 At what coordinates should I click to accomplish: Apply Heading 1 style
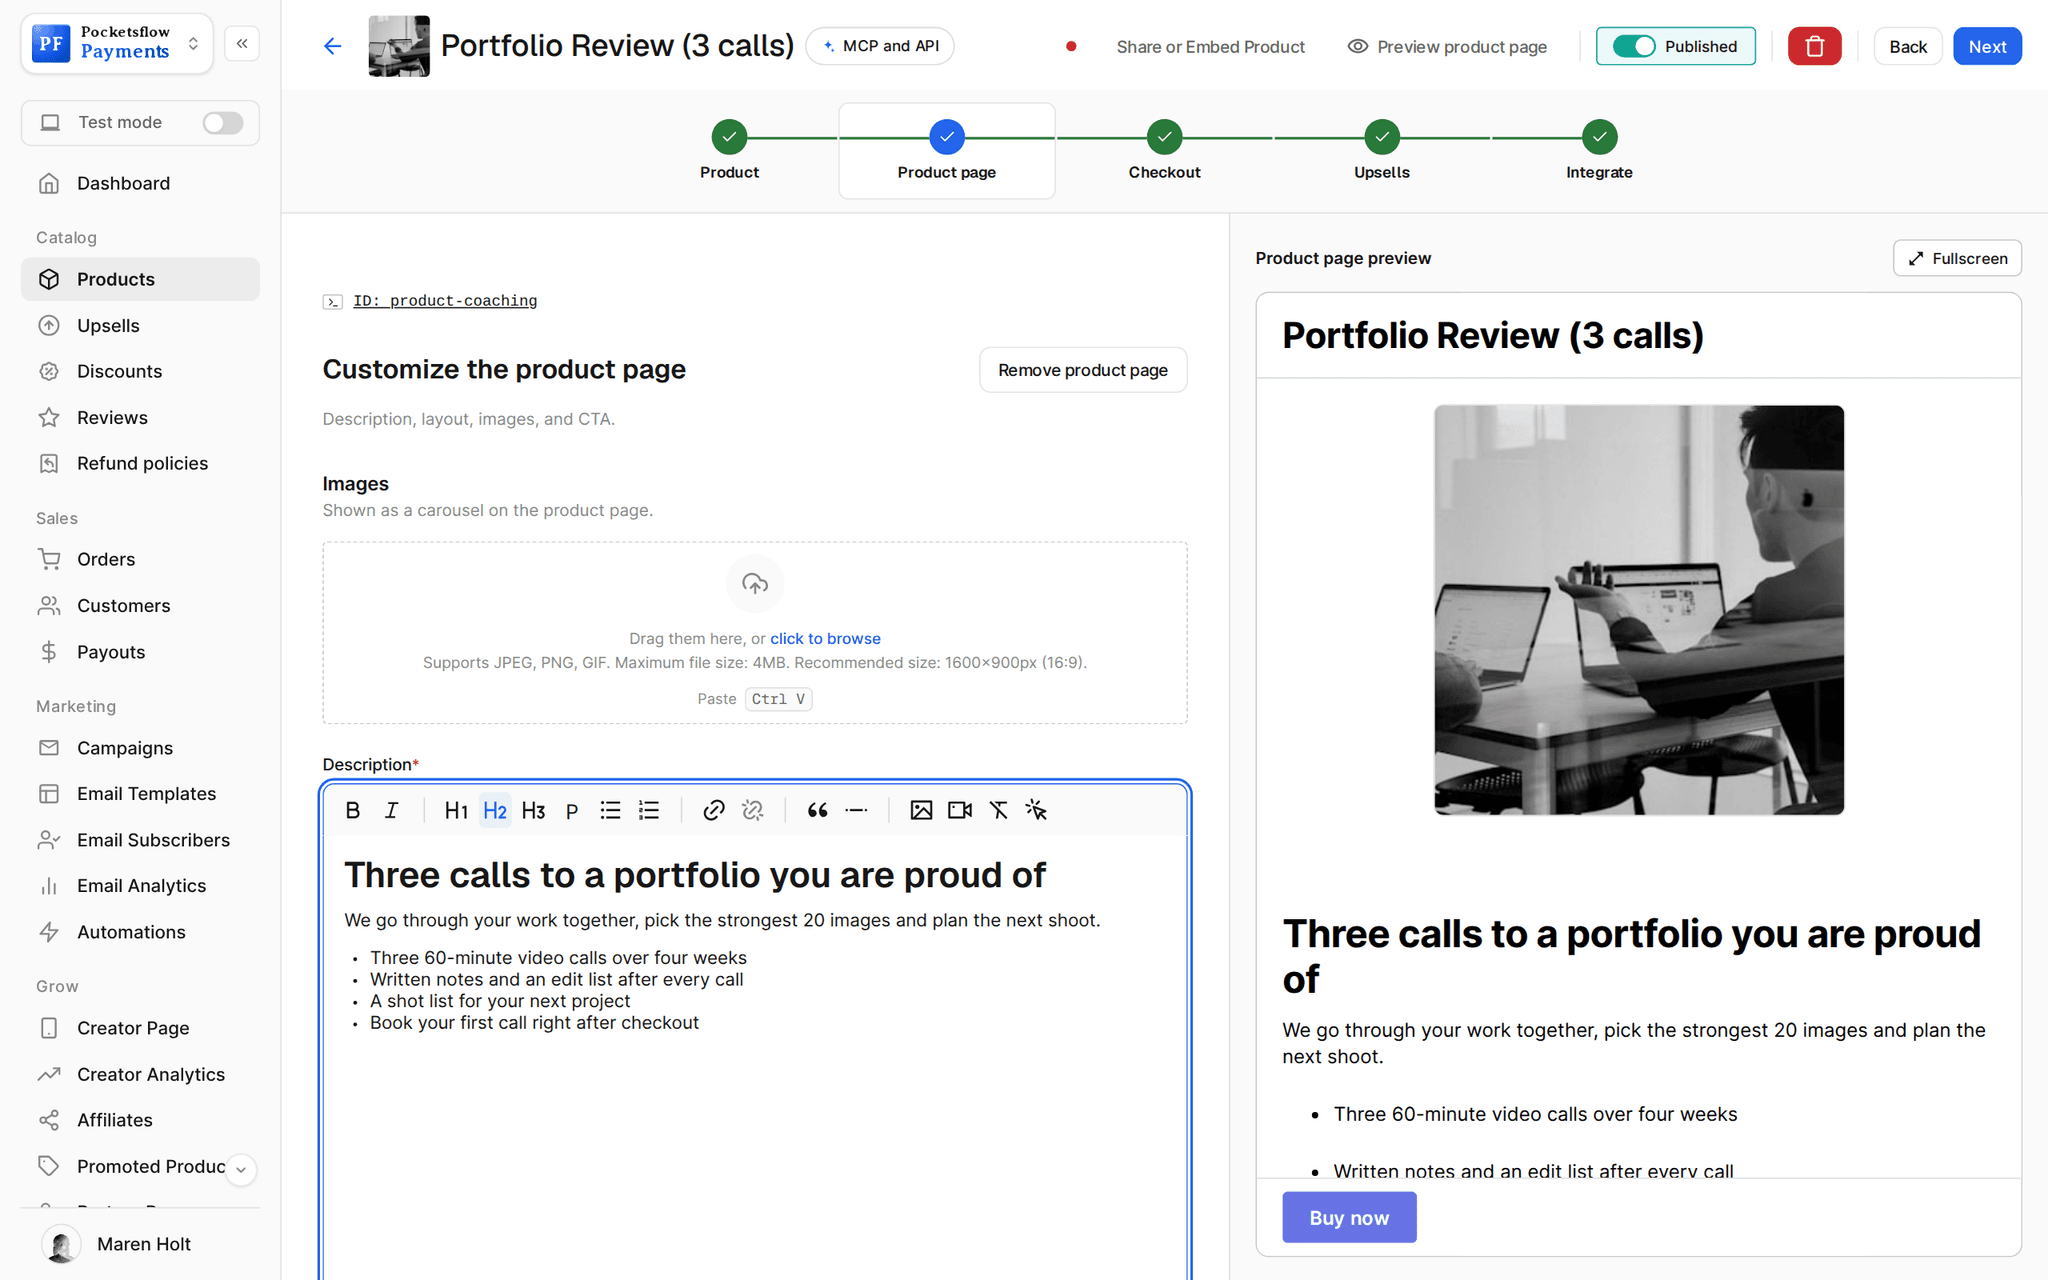456,810
